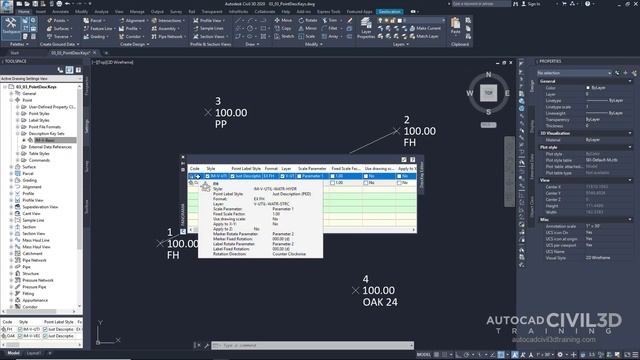This screenshot has height=360, width=640.
Task: Click the MODEL status bar button
Action: pos(424,355)
